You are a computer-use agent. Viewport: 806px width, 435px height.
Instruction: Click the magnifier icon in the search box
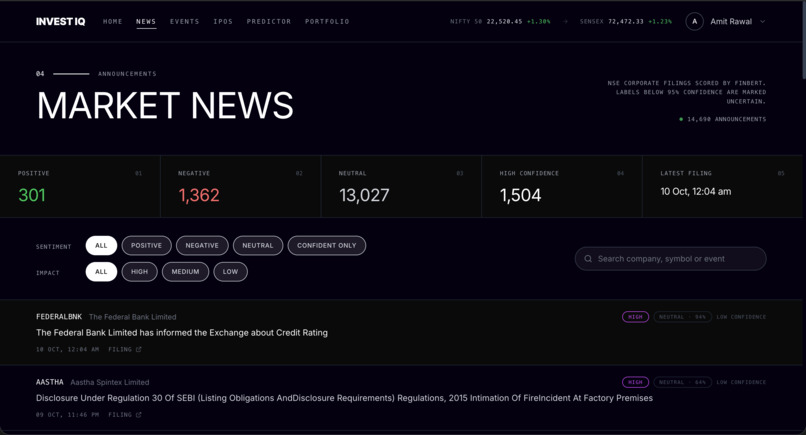pos(588,259)
